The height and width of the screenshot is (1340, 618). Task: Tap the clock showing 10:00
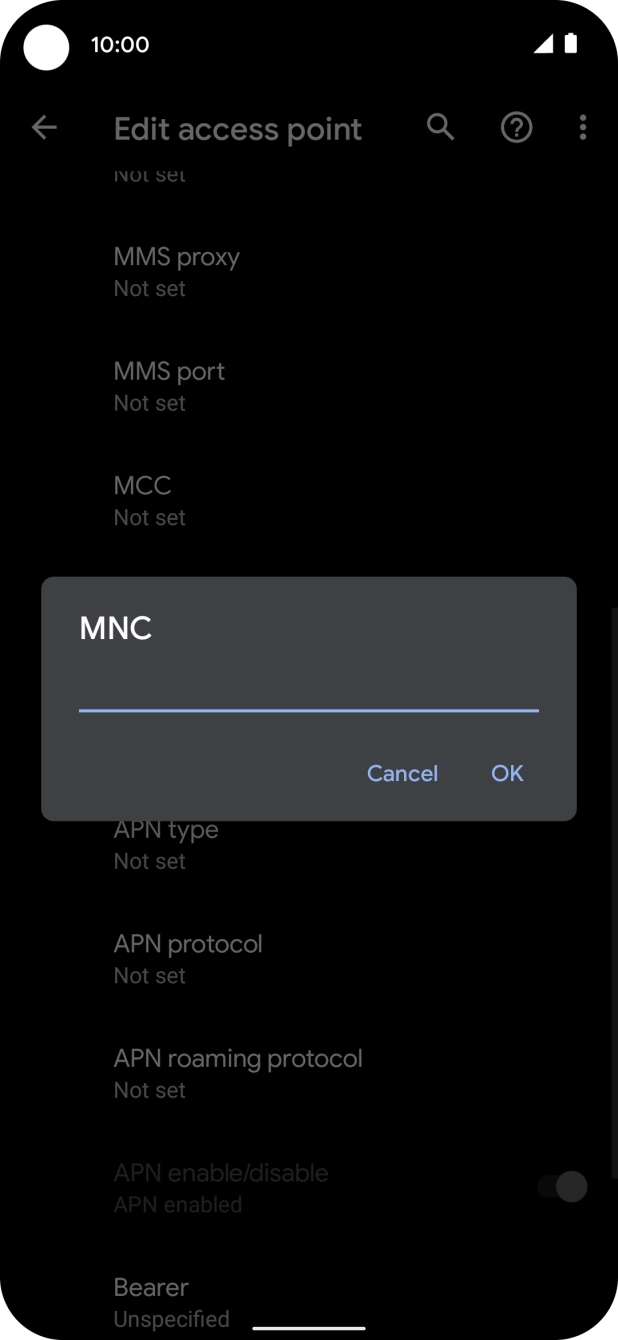[x=120, y=44]
